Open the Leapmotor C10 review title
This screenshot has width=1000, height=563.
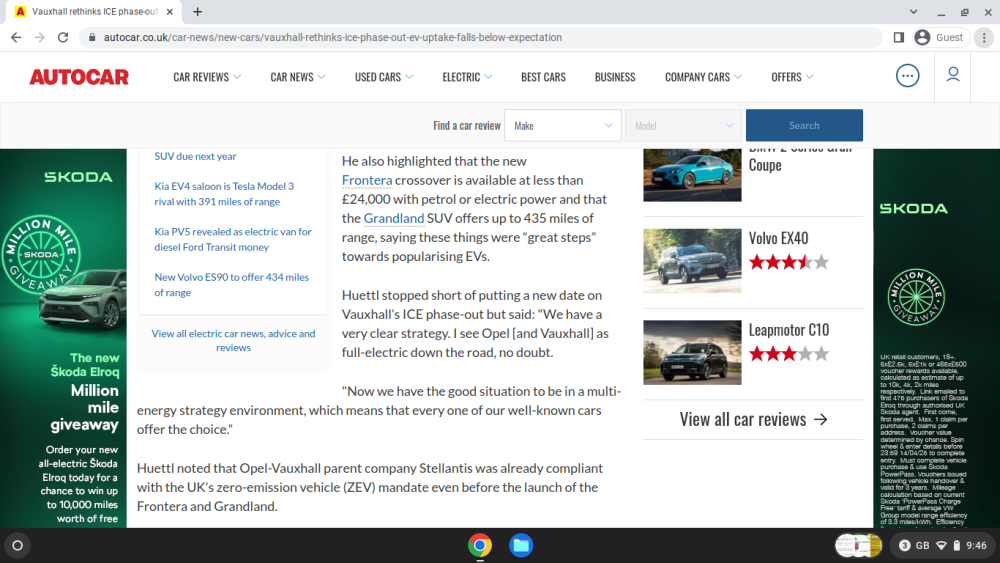[789, 330]
